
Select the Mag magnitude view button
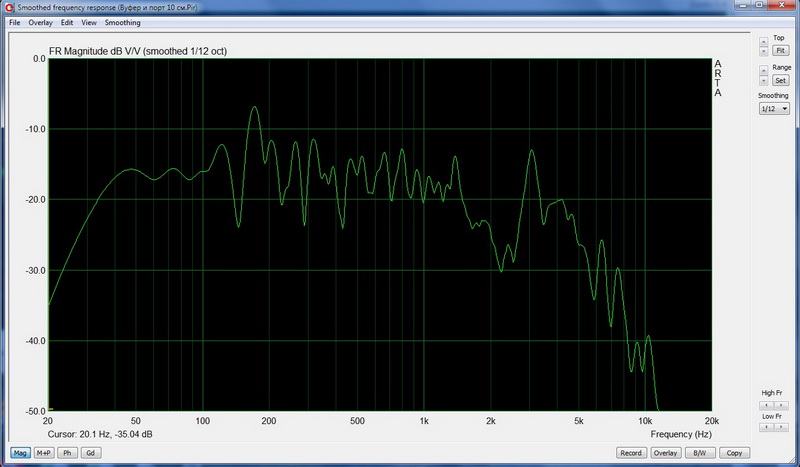point(20,453)
